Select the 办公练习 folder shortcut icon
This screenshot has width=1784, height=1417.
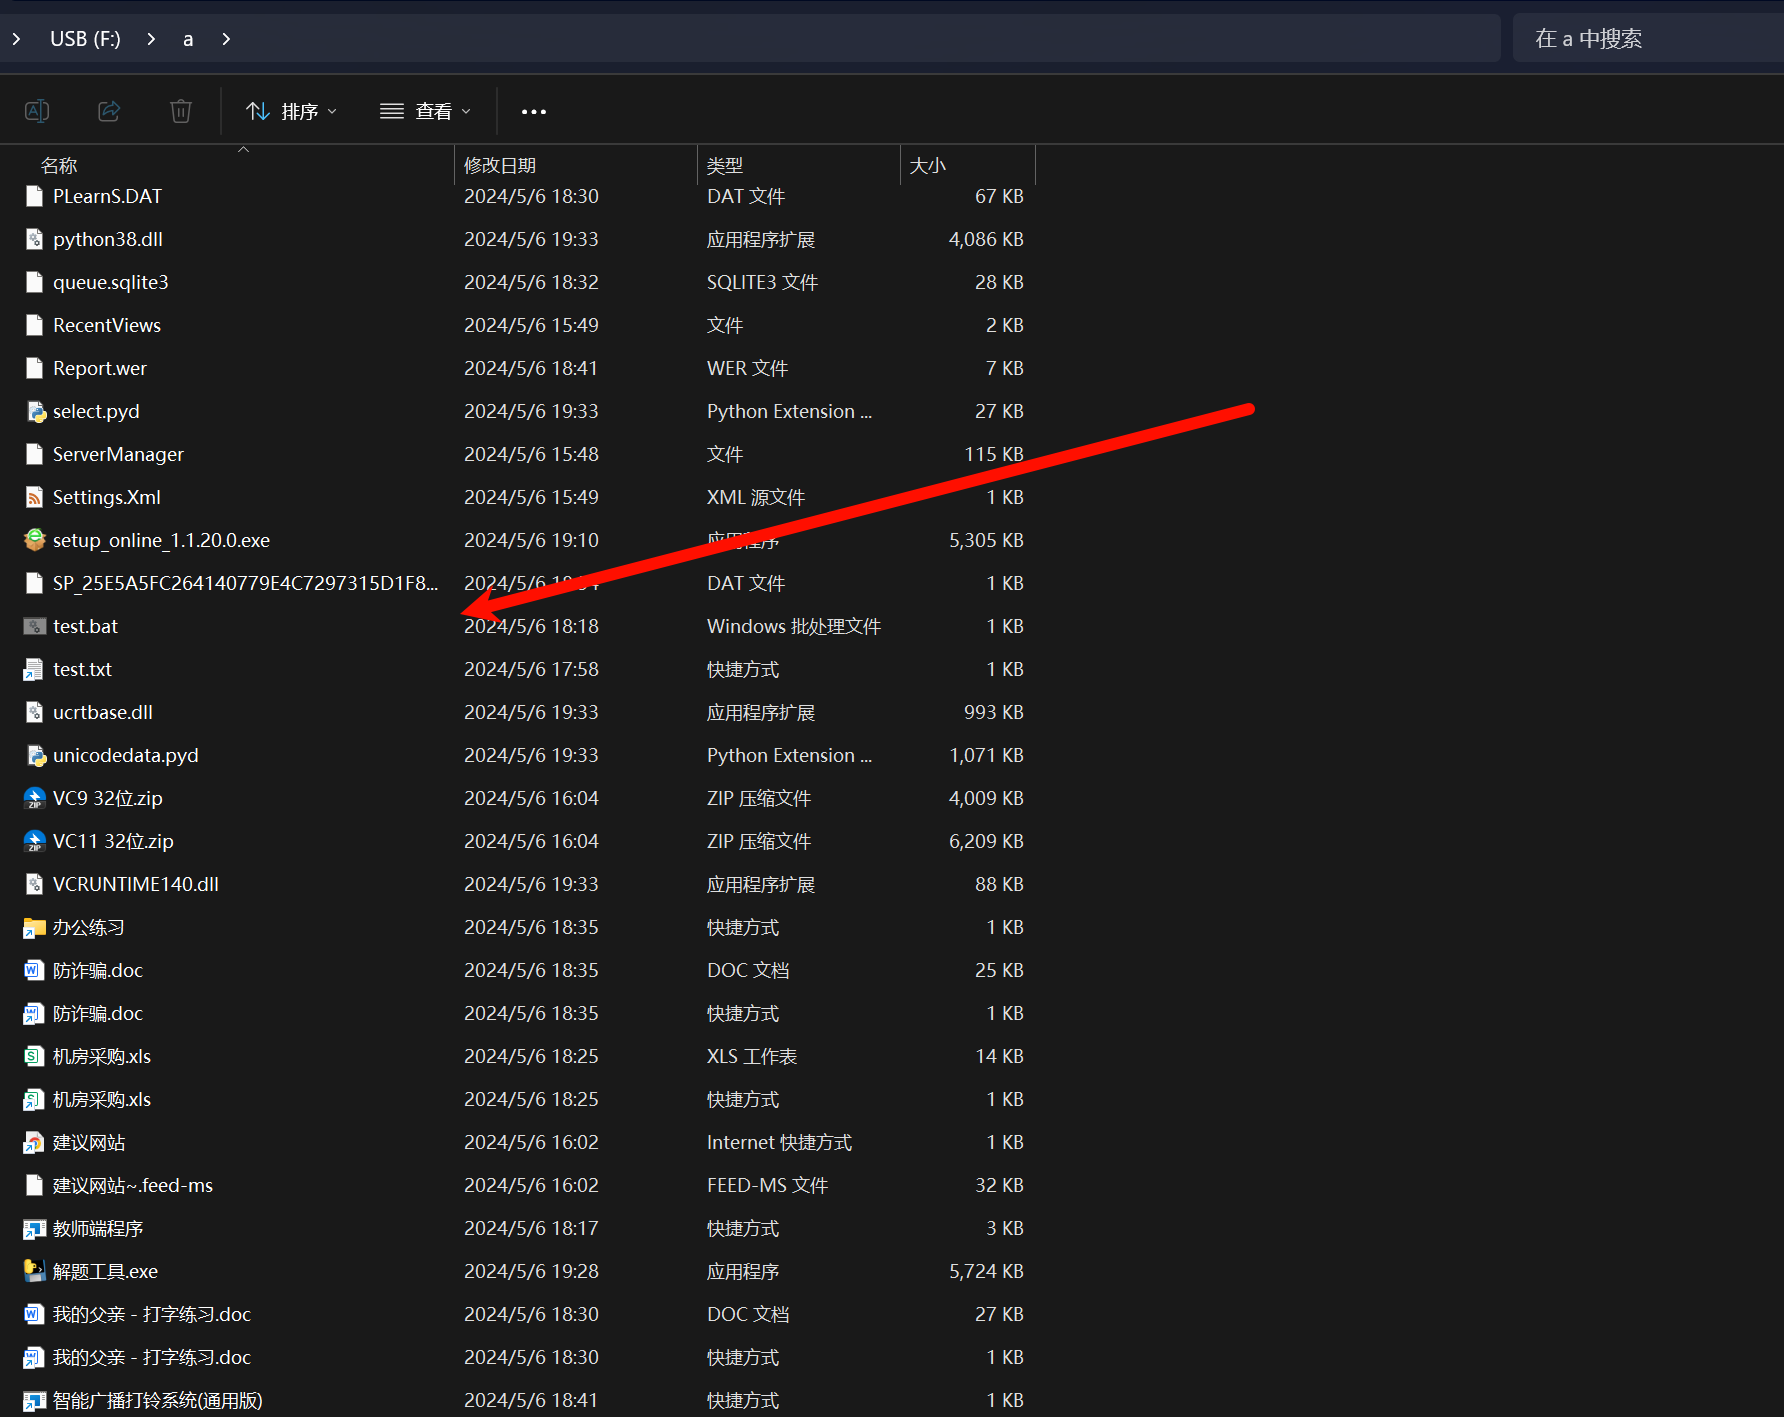pyautogui.click(x=35, y=927)
